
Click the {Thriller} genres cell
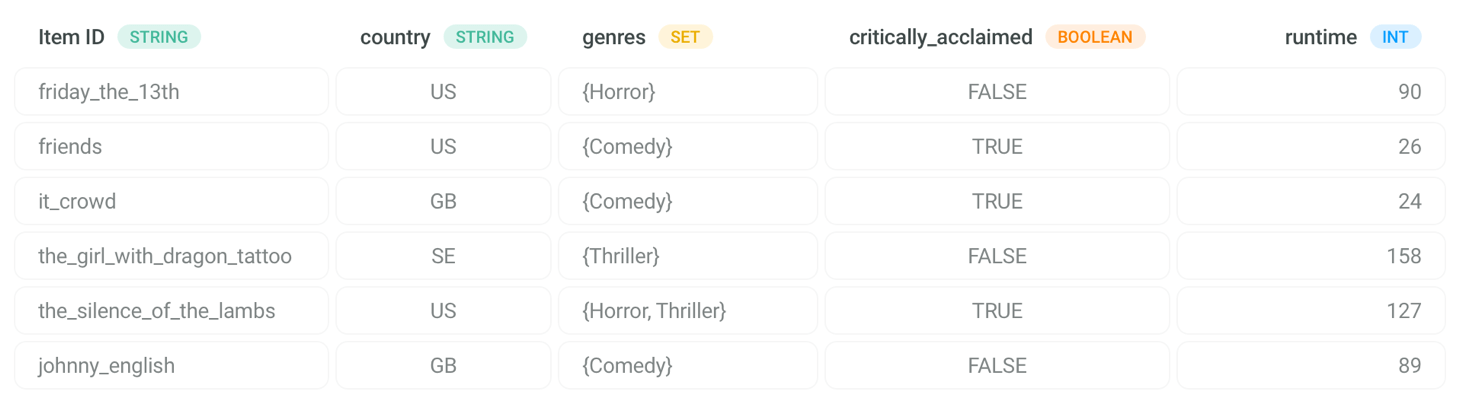[x=687, y=256]
